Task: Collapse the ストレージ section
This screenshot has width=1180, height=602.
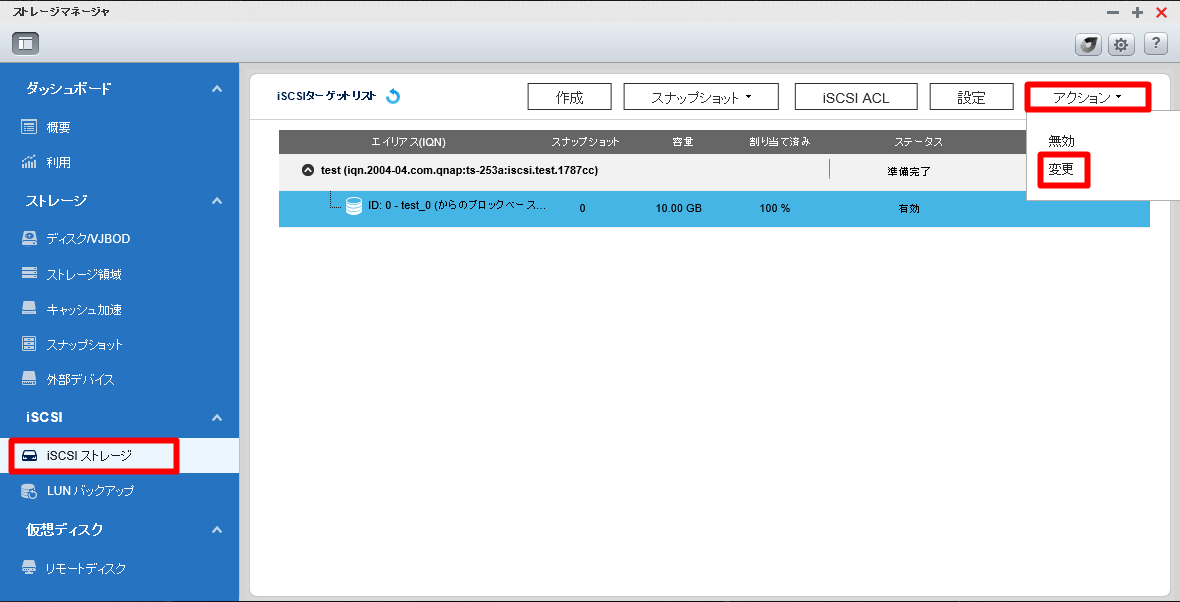Action: click(217, 201)
